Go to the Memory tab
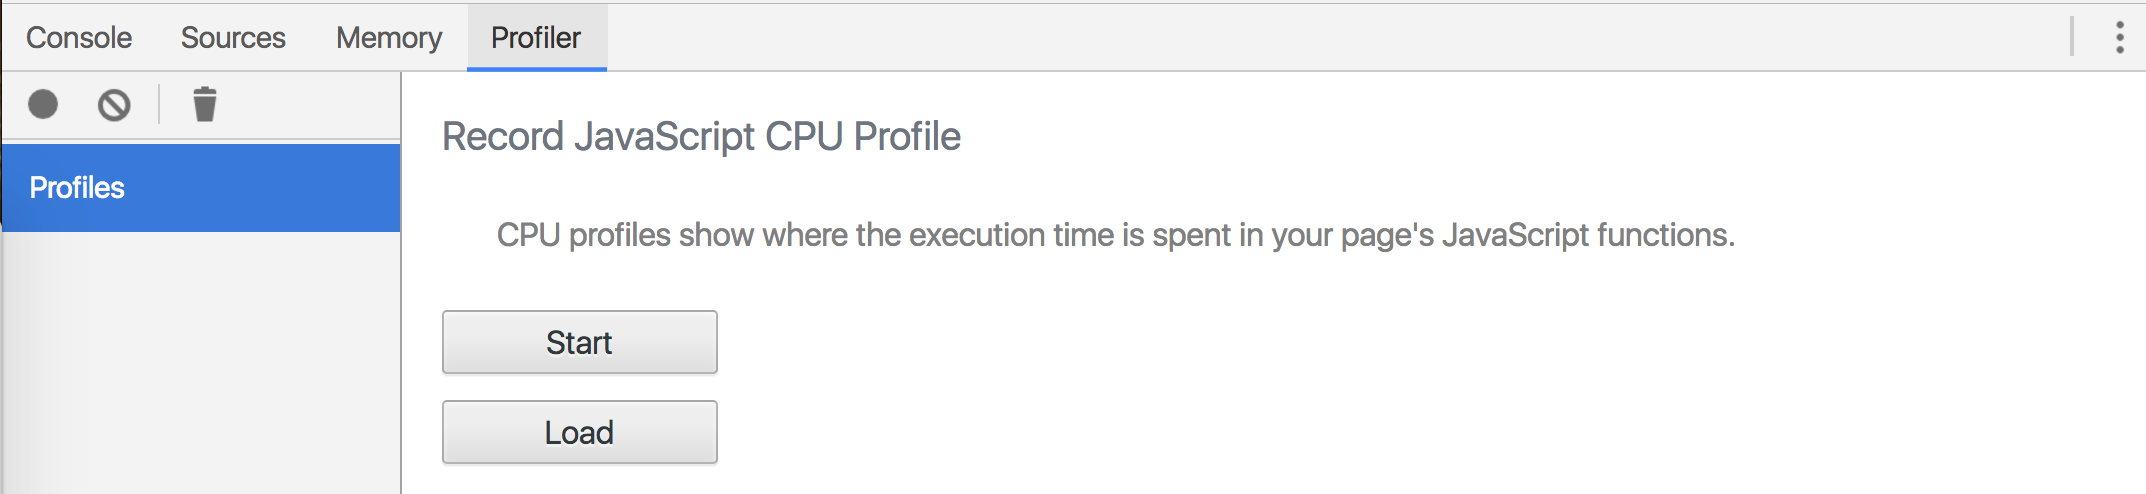The width and height of the screenshot is (2146, 494). coord(389,38)
